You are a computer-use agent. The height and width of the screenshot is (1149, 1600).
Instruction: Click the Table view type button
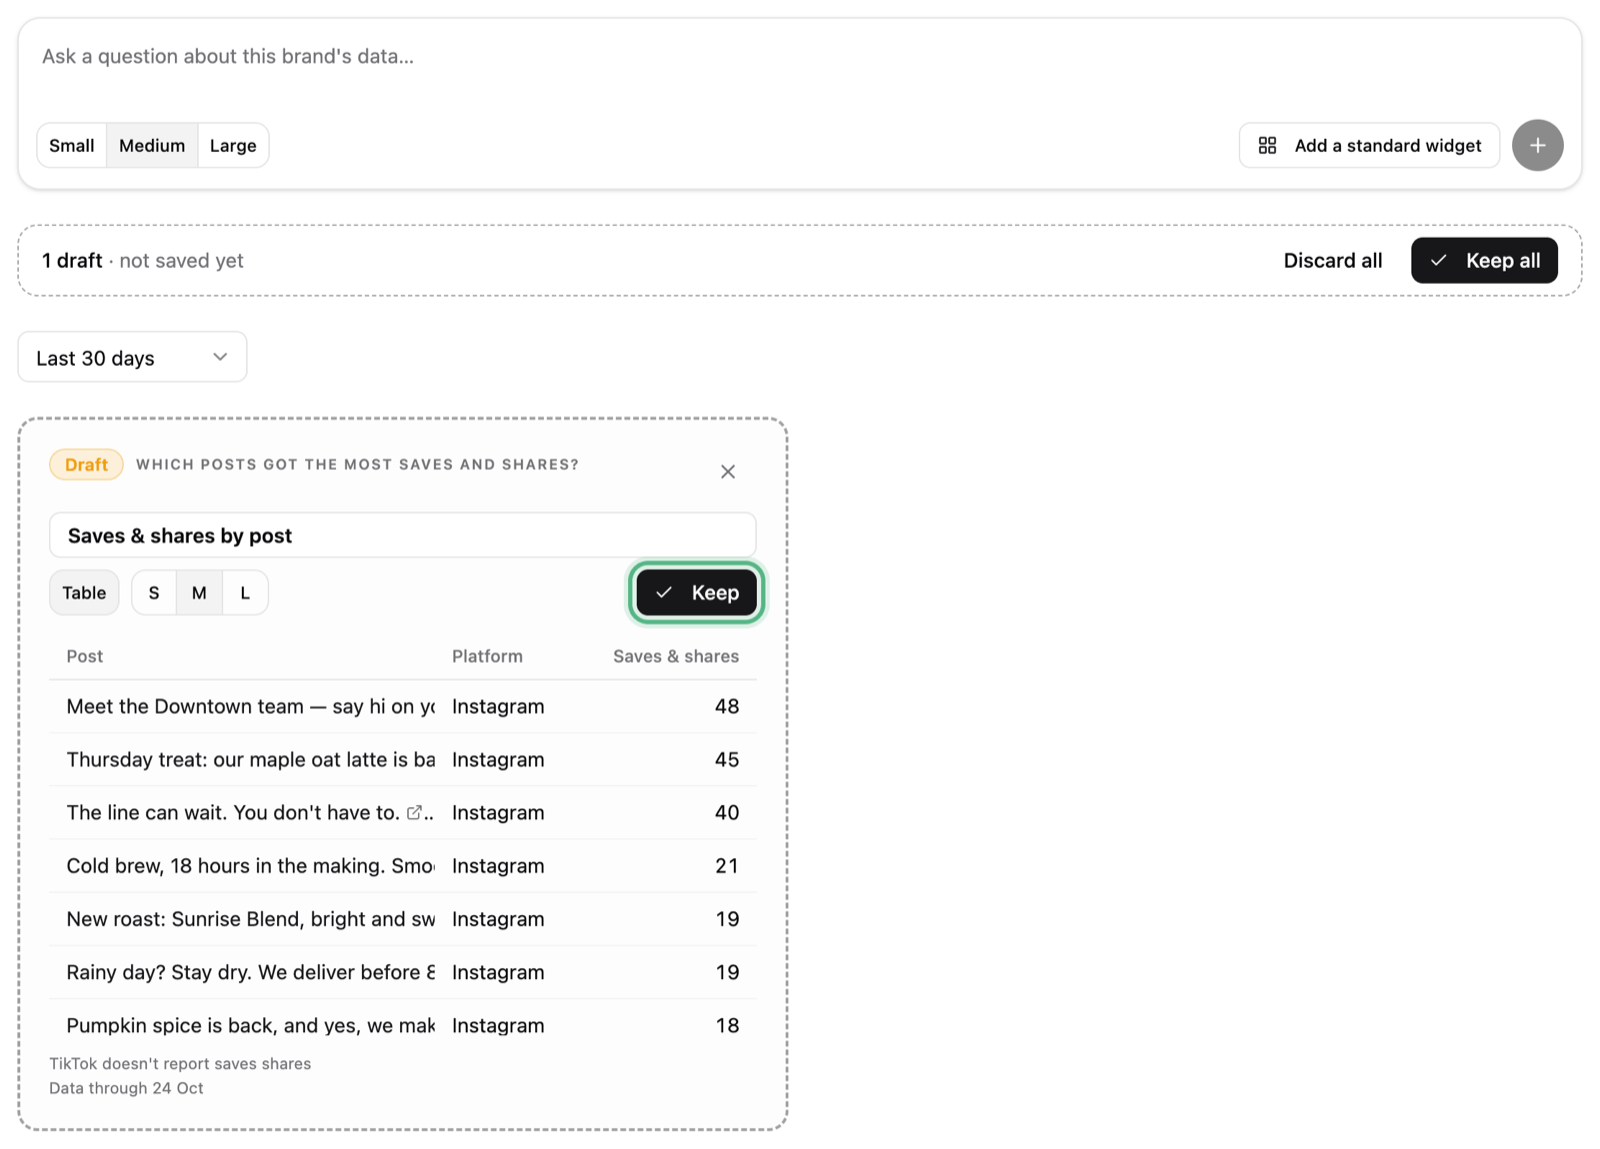(x=84, y=593)
